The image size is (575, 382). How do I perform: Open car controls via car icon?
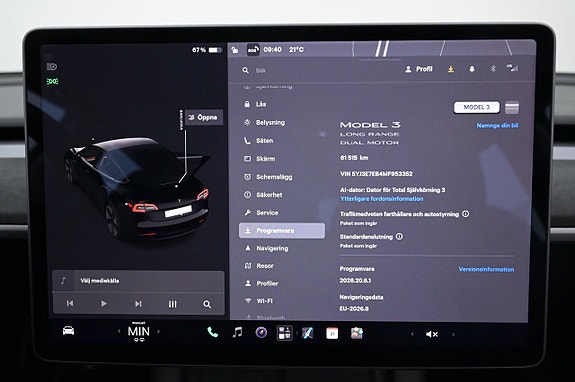[69, 331]
